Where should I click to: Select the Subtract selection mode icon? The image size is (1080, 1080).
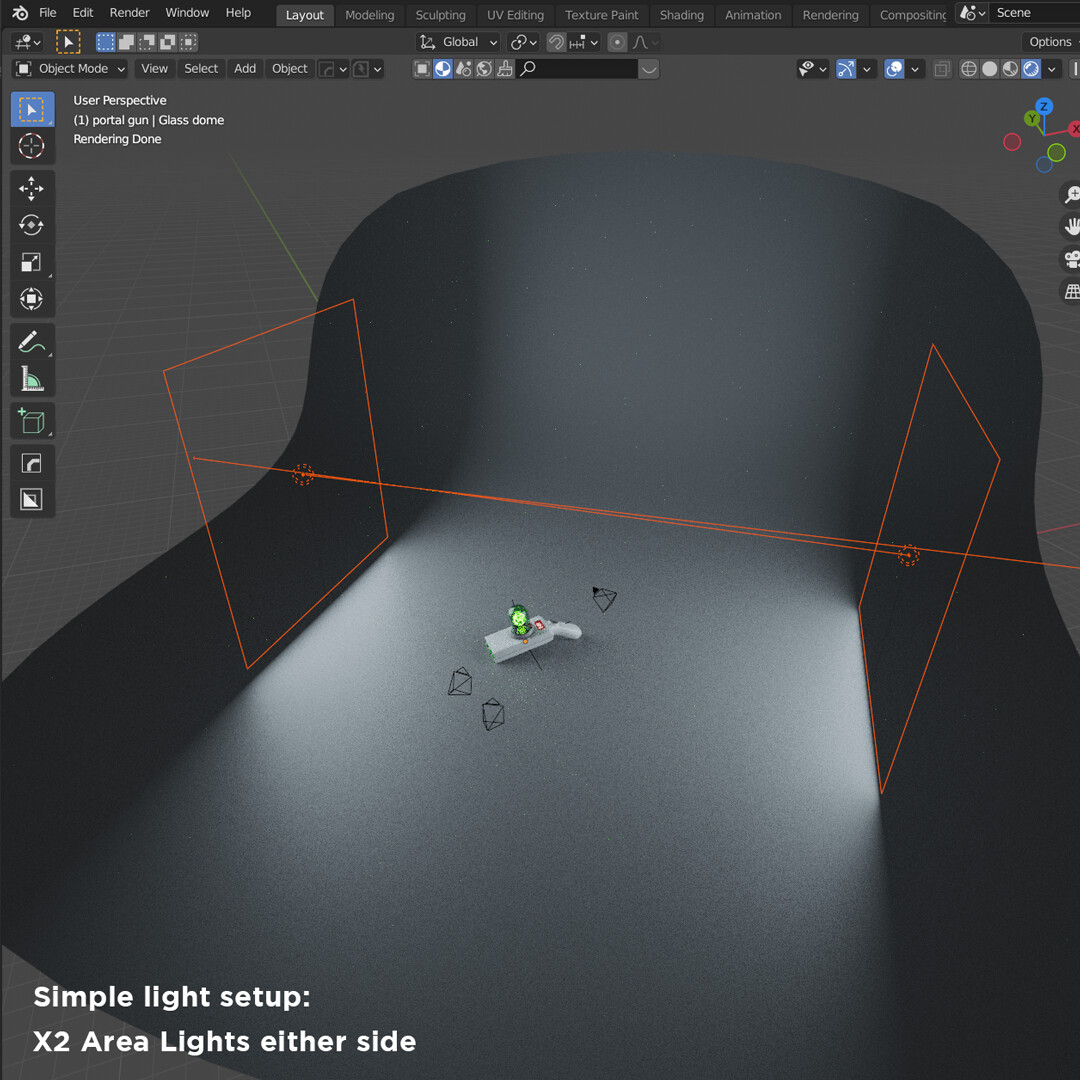147,42
